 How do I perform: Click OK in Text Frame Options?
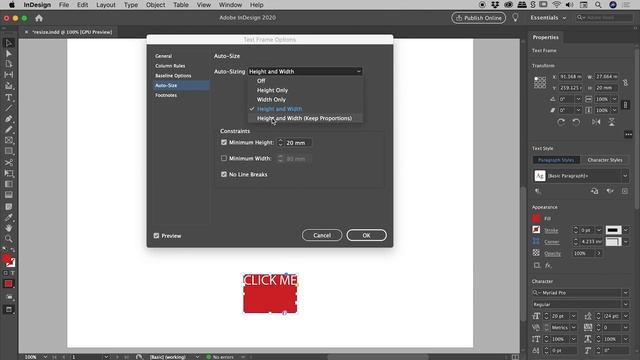coord(366,235)
